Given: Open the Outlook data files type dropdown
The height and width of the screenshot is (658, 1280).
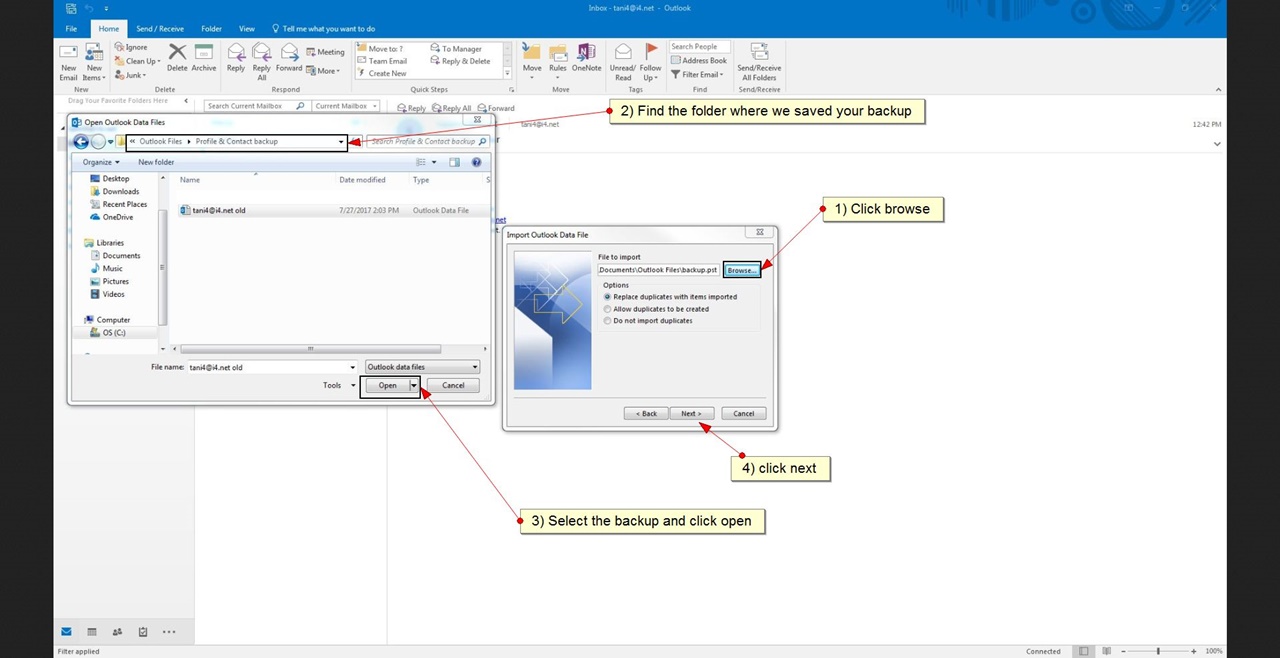Looking at the screenshot, I should (422, 367).
